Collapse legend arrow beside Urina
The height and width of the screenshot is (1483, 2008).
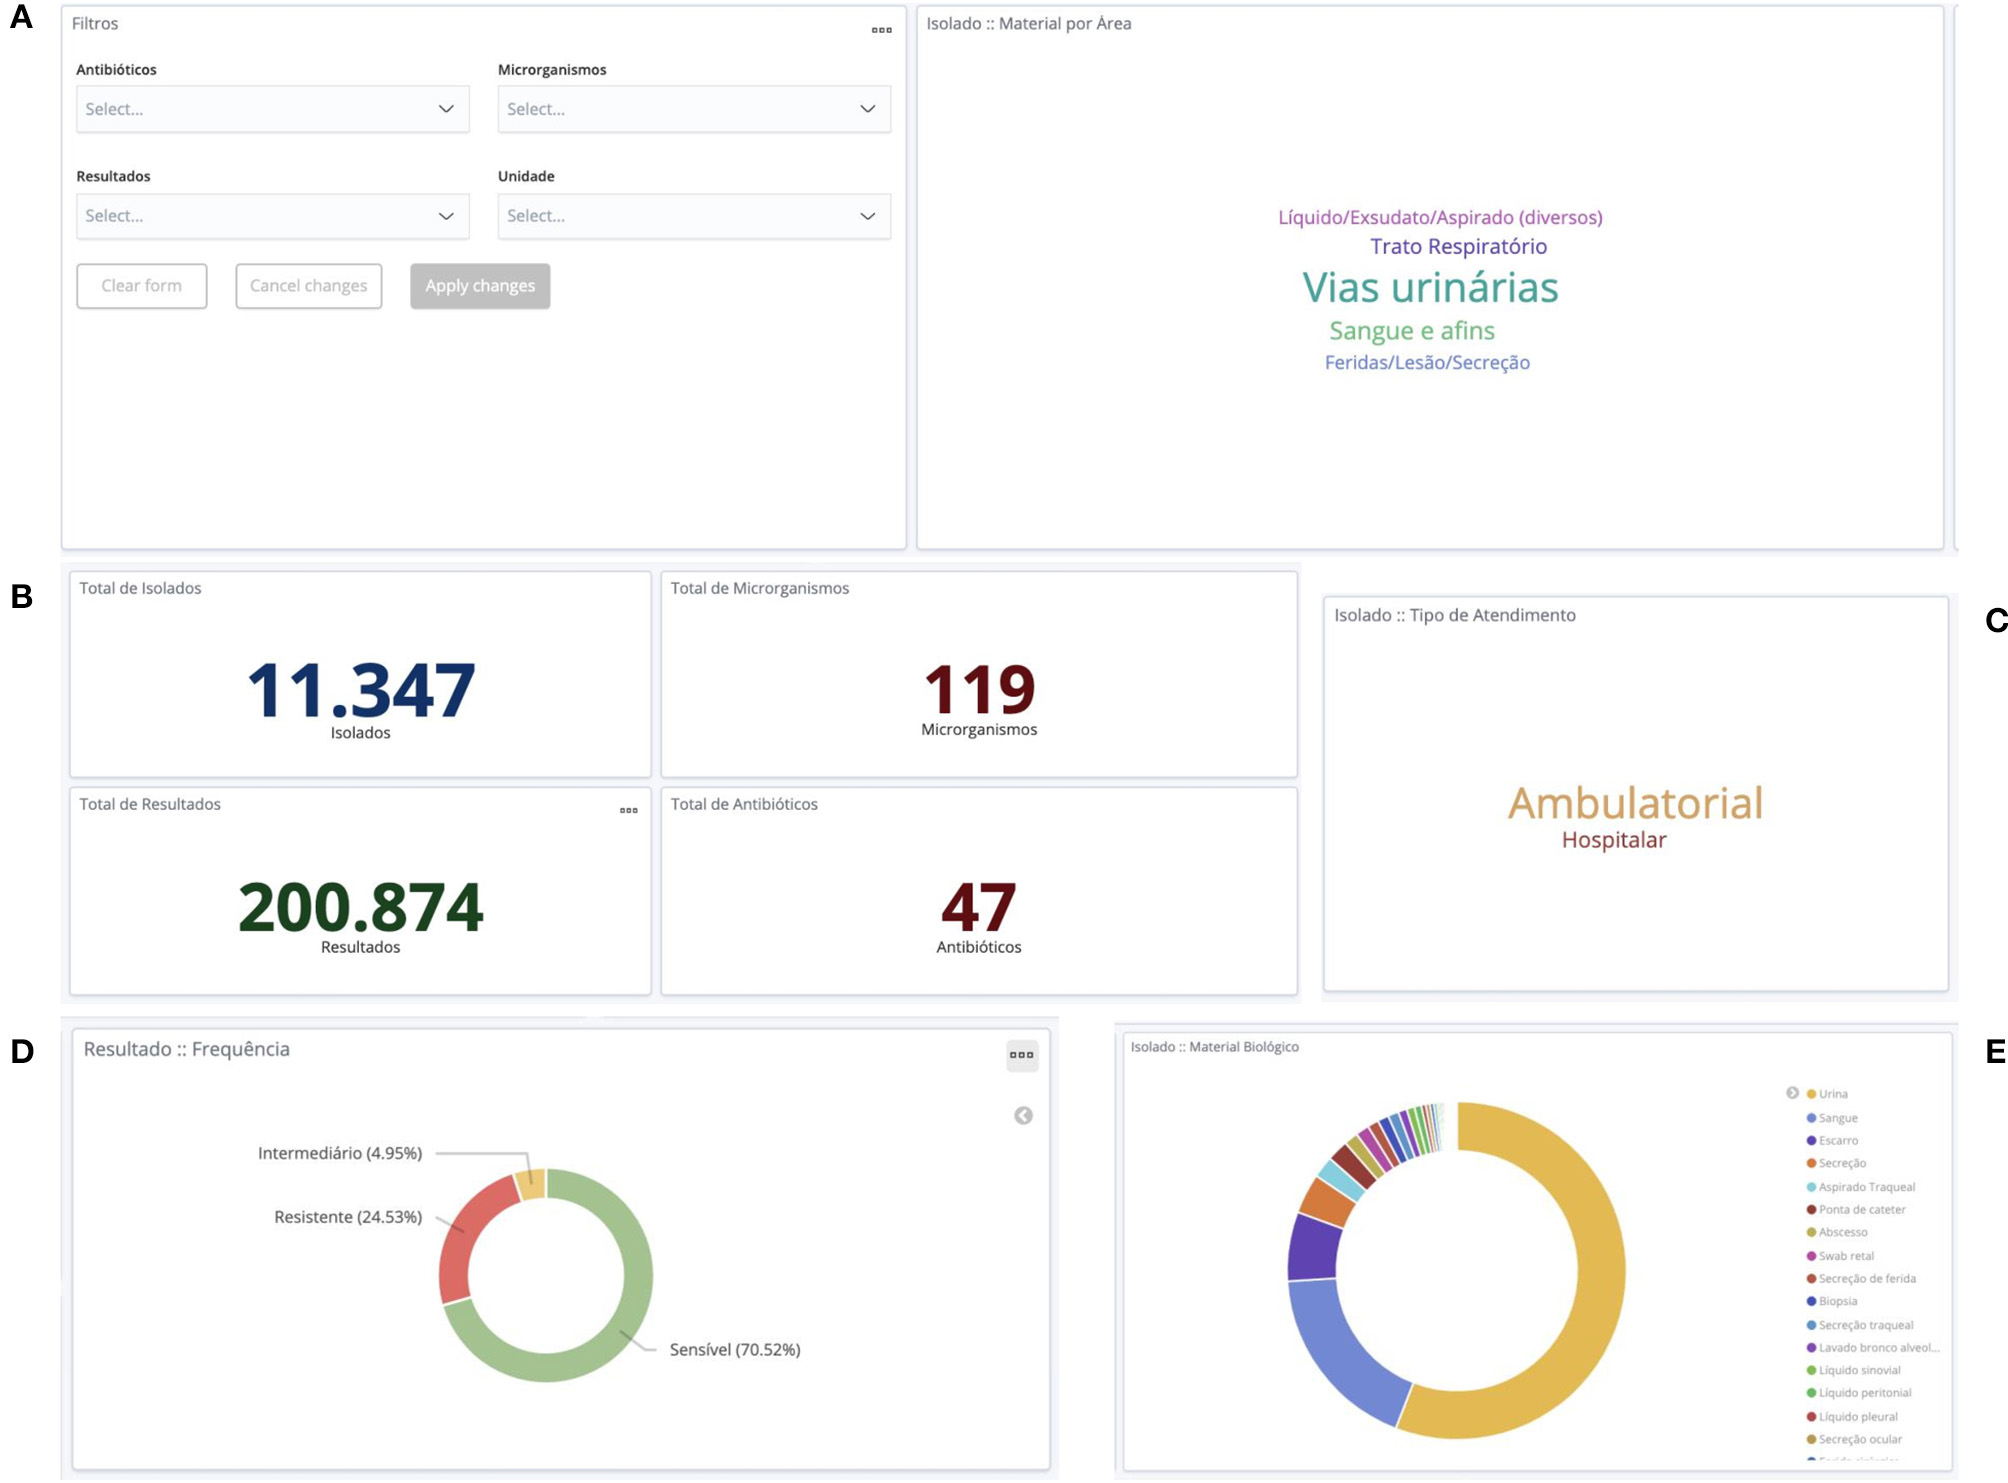(1792, 1093)
